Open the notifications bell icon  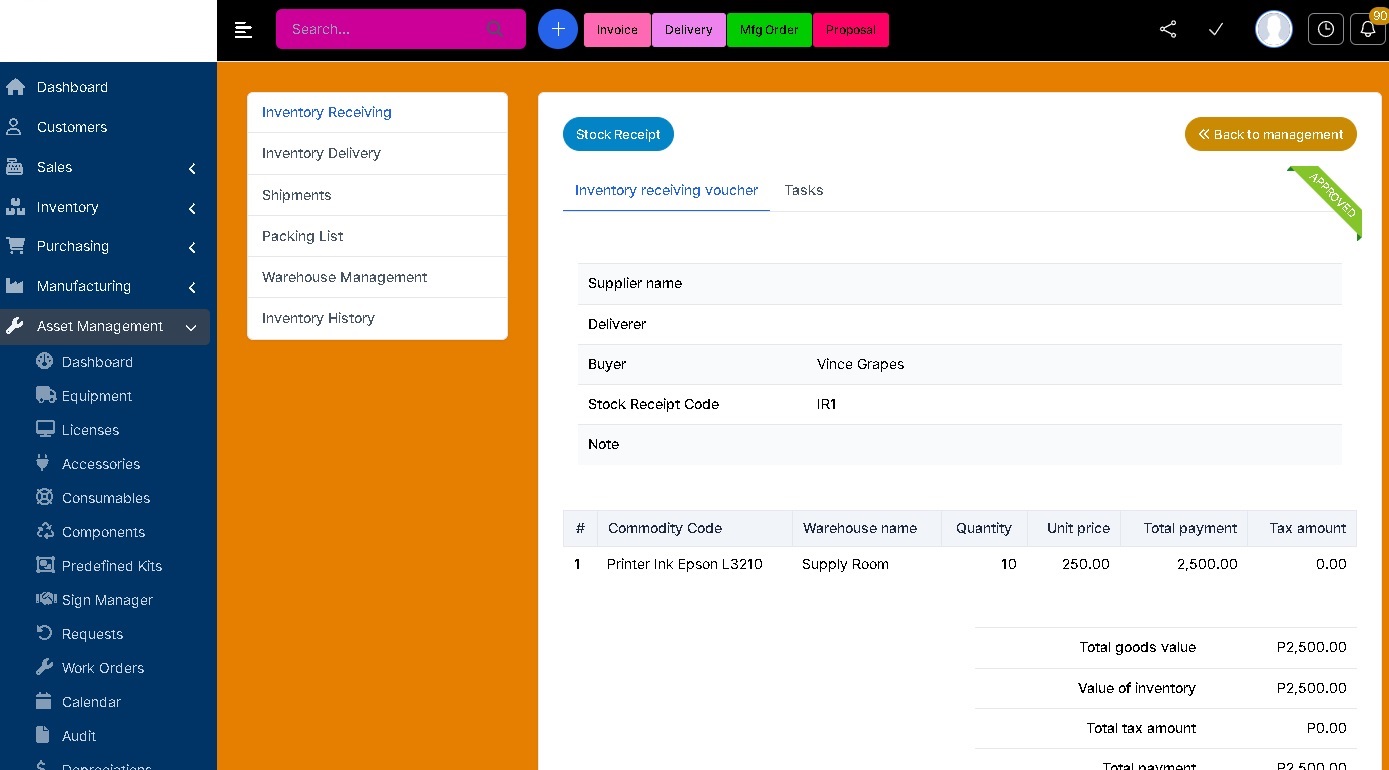pyautogui.click(x=1367, y=30)
